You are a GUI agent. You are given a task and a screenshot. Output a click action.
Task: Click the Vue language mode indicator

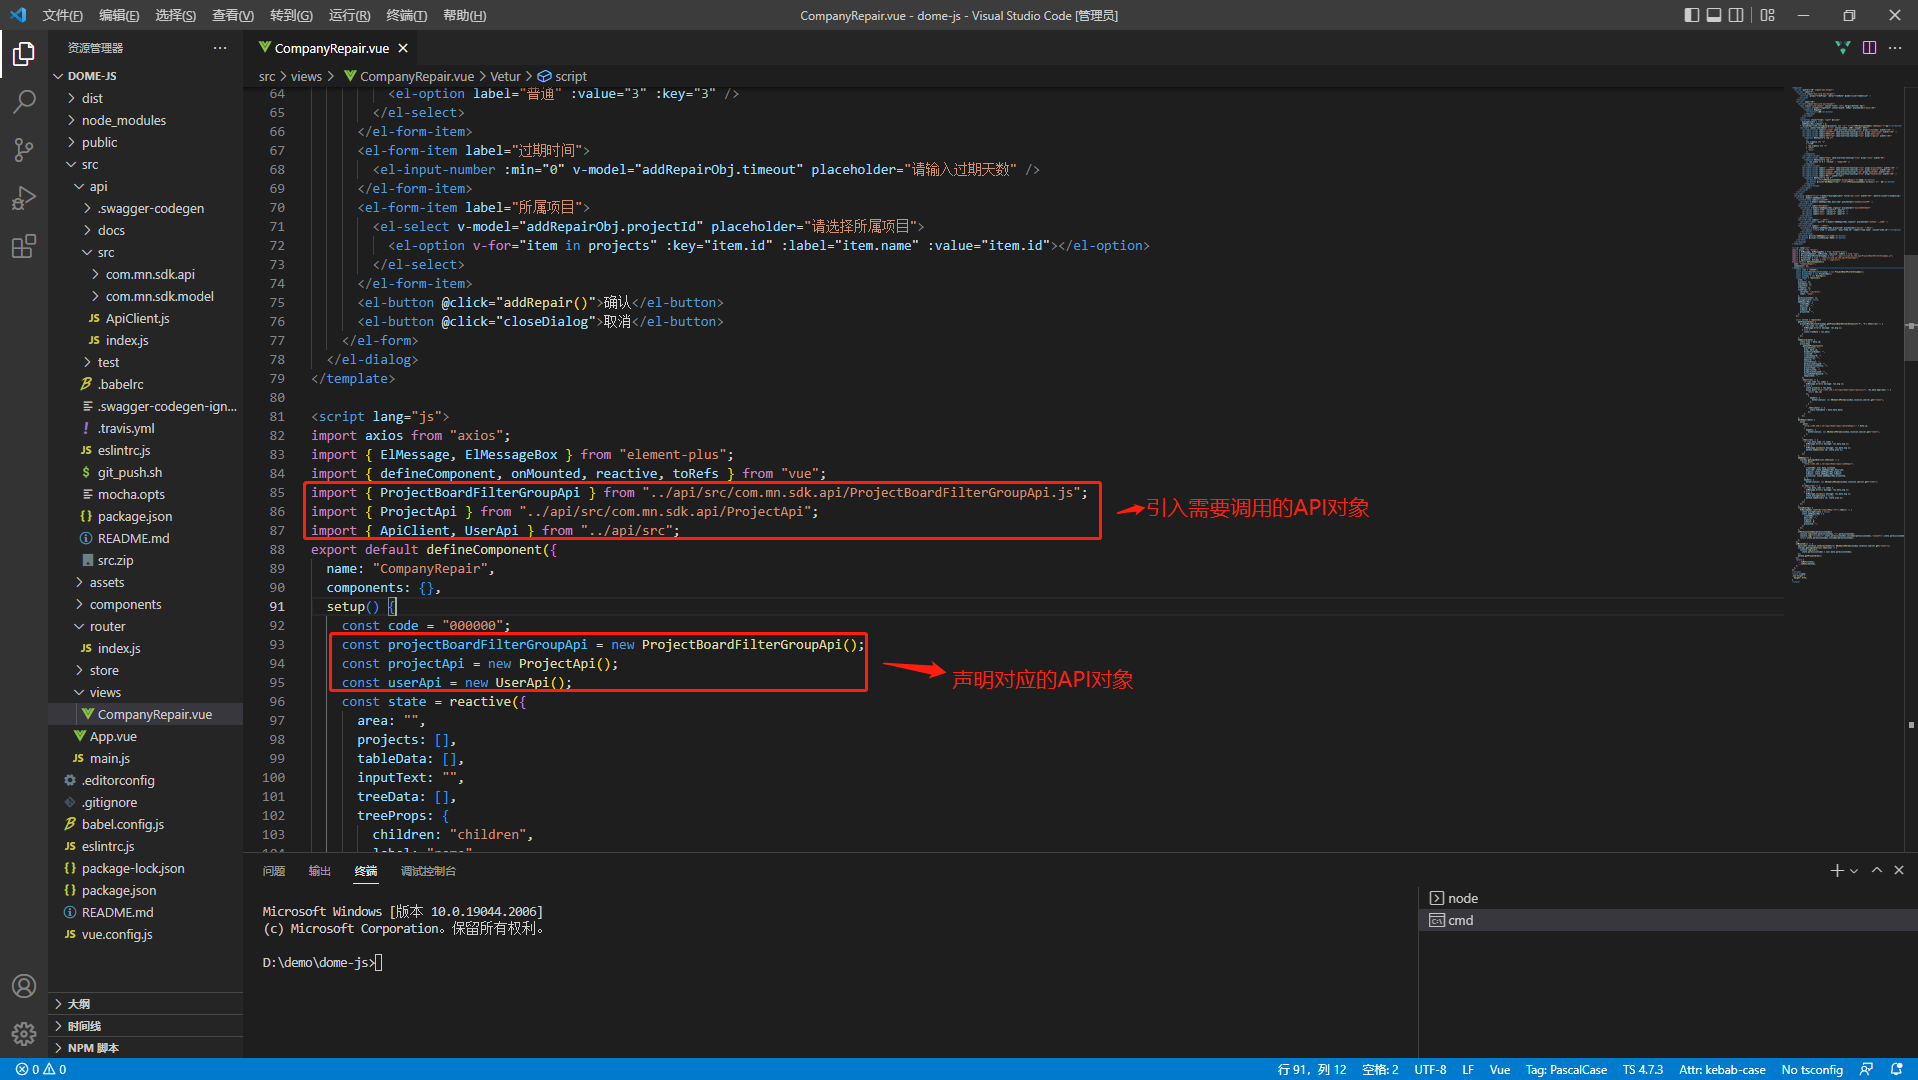[x=1499, y=1069]
